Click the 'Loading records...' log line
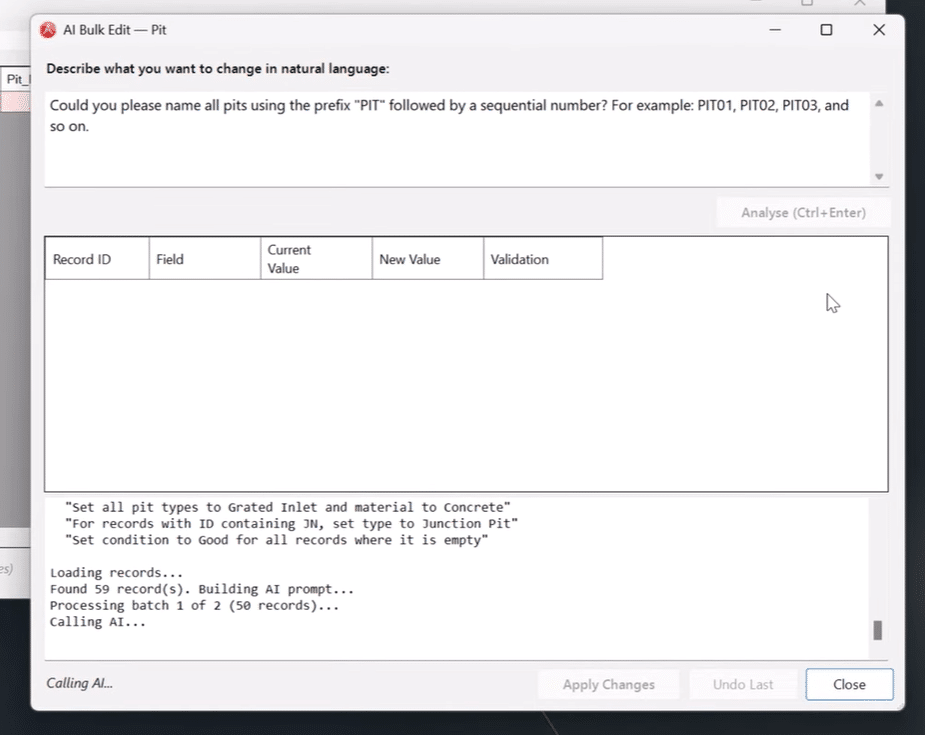 coord(116,573)
